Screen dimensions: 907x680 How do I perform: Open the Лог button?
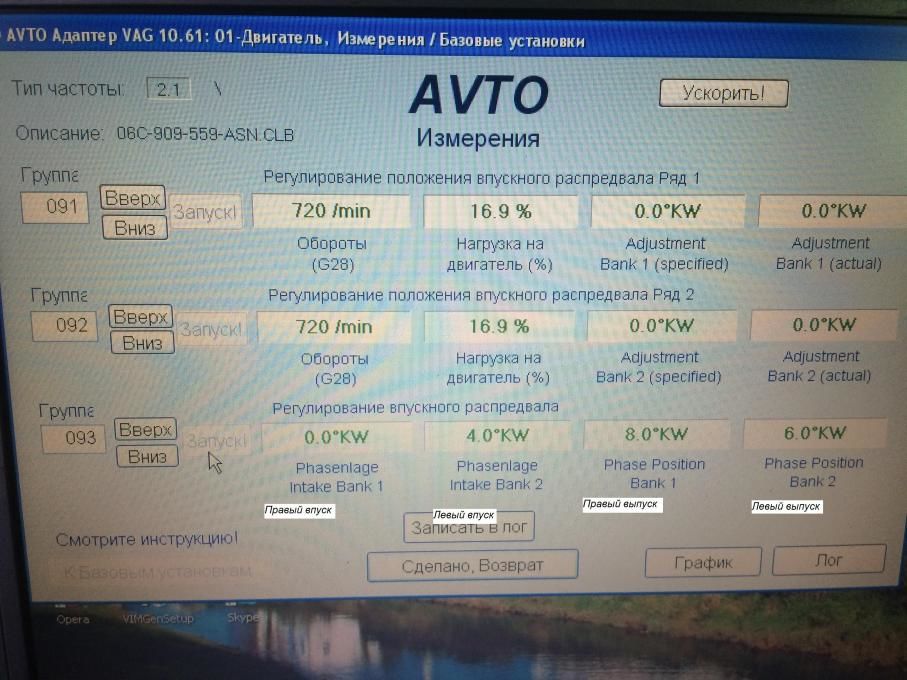pos(828,560)
